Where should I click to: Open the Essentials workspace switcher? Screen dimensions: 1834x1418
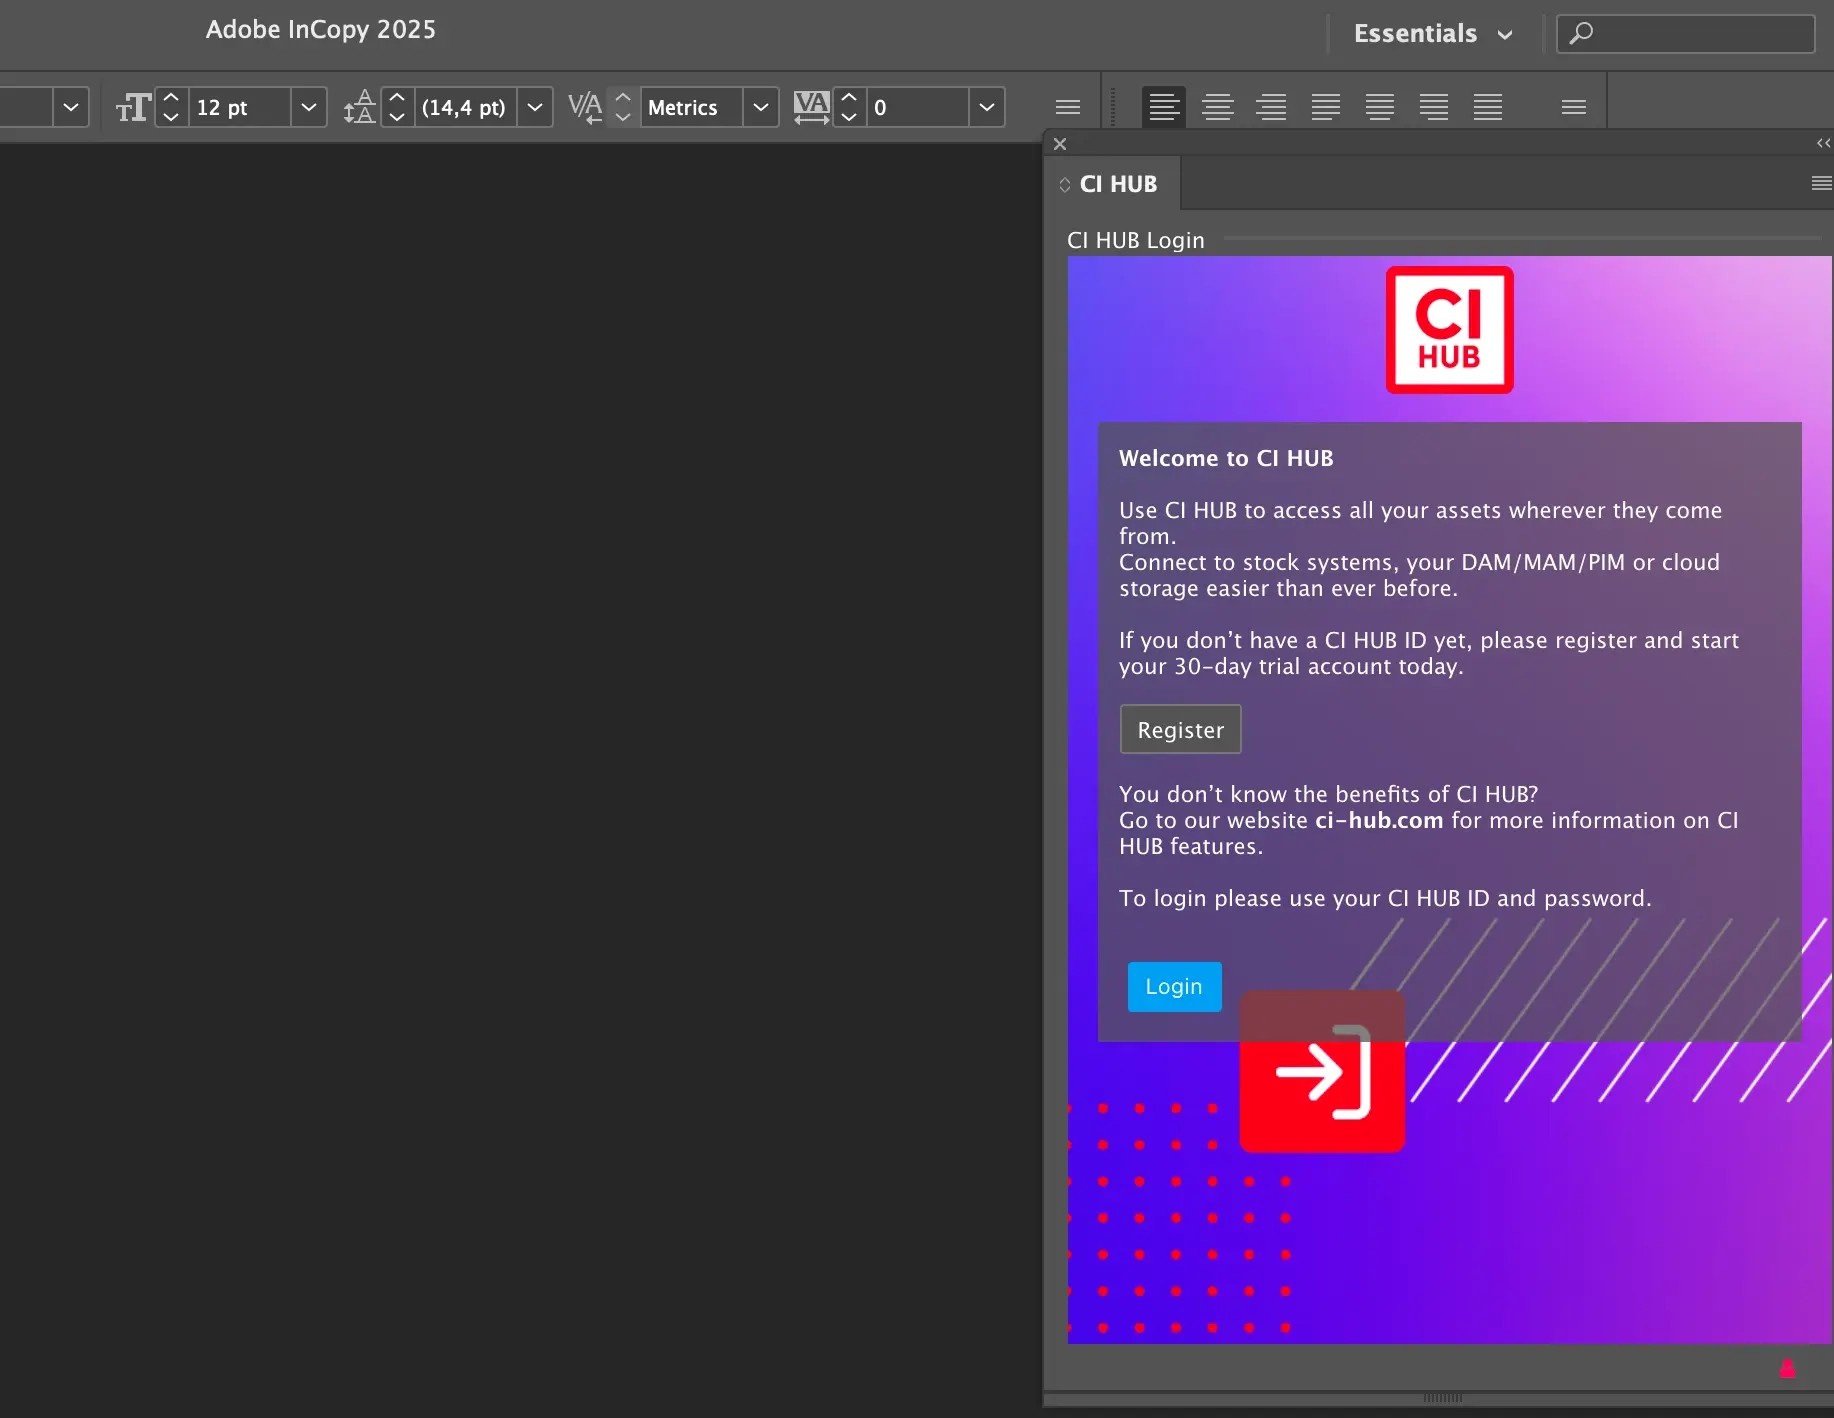click(1432, 33)
